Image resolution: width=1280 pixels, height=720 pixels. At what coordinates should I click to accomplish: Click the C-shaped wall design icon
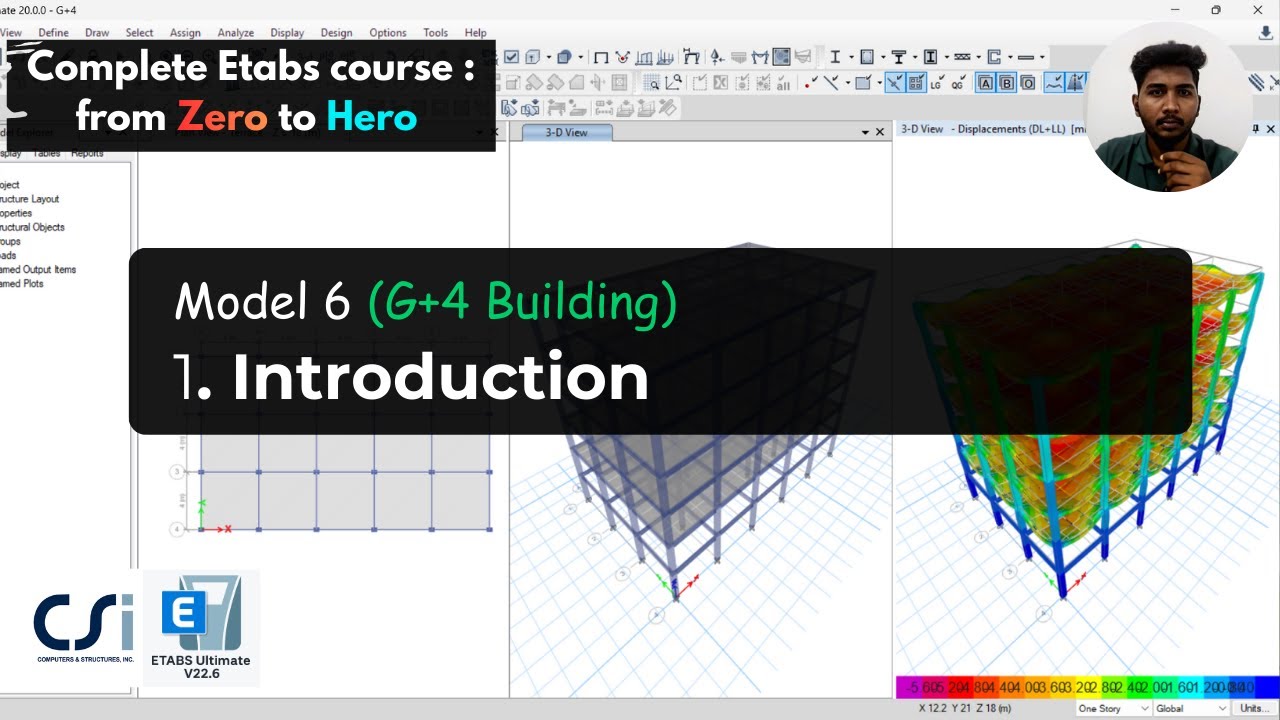coord(994,57)
